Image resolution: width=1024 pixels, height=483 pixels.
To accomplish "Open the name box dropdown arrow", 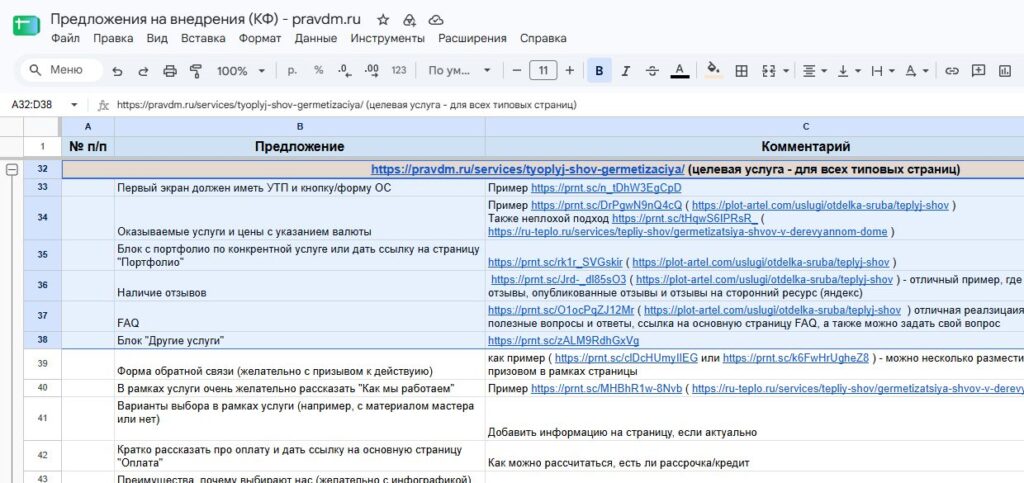I will coord(74,105).
